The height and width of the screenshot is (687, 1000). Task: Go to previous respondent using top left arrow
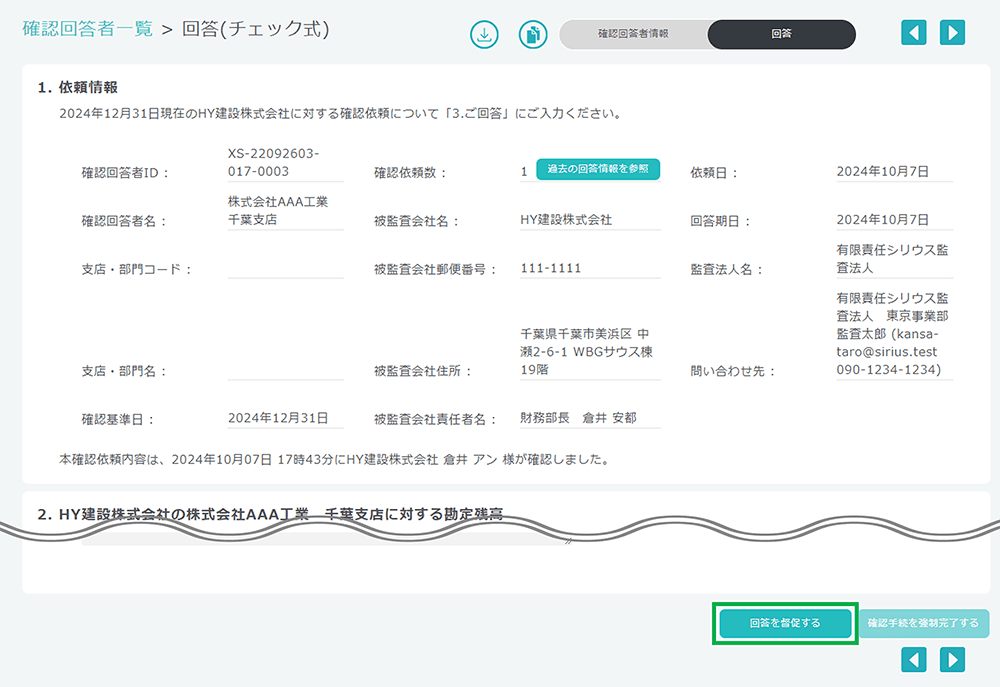pos(914,33)
